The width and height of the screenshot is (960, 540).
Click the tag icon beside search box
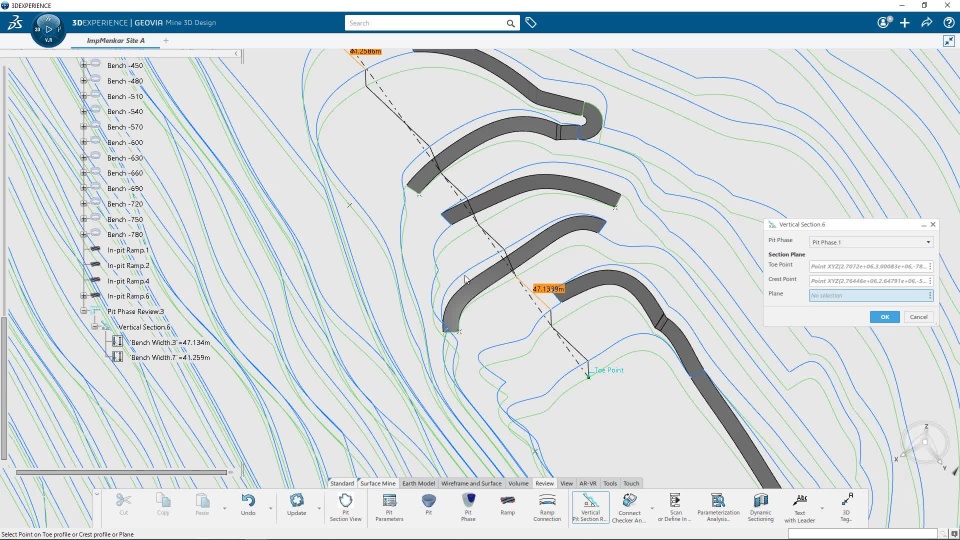531,23
